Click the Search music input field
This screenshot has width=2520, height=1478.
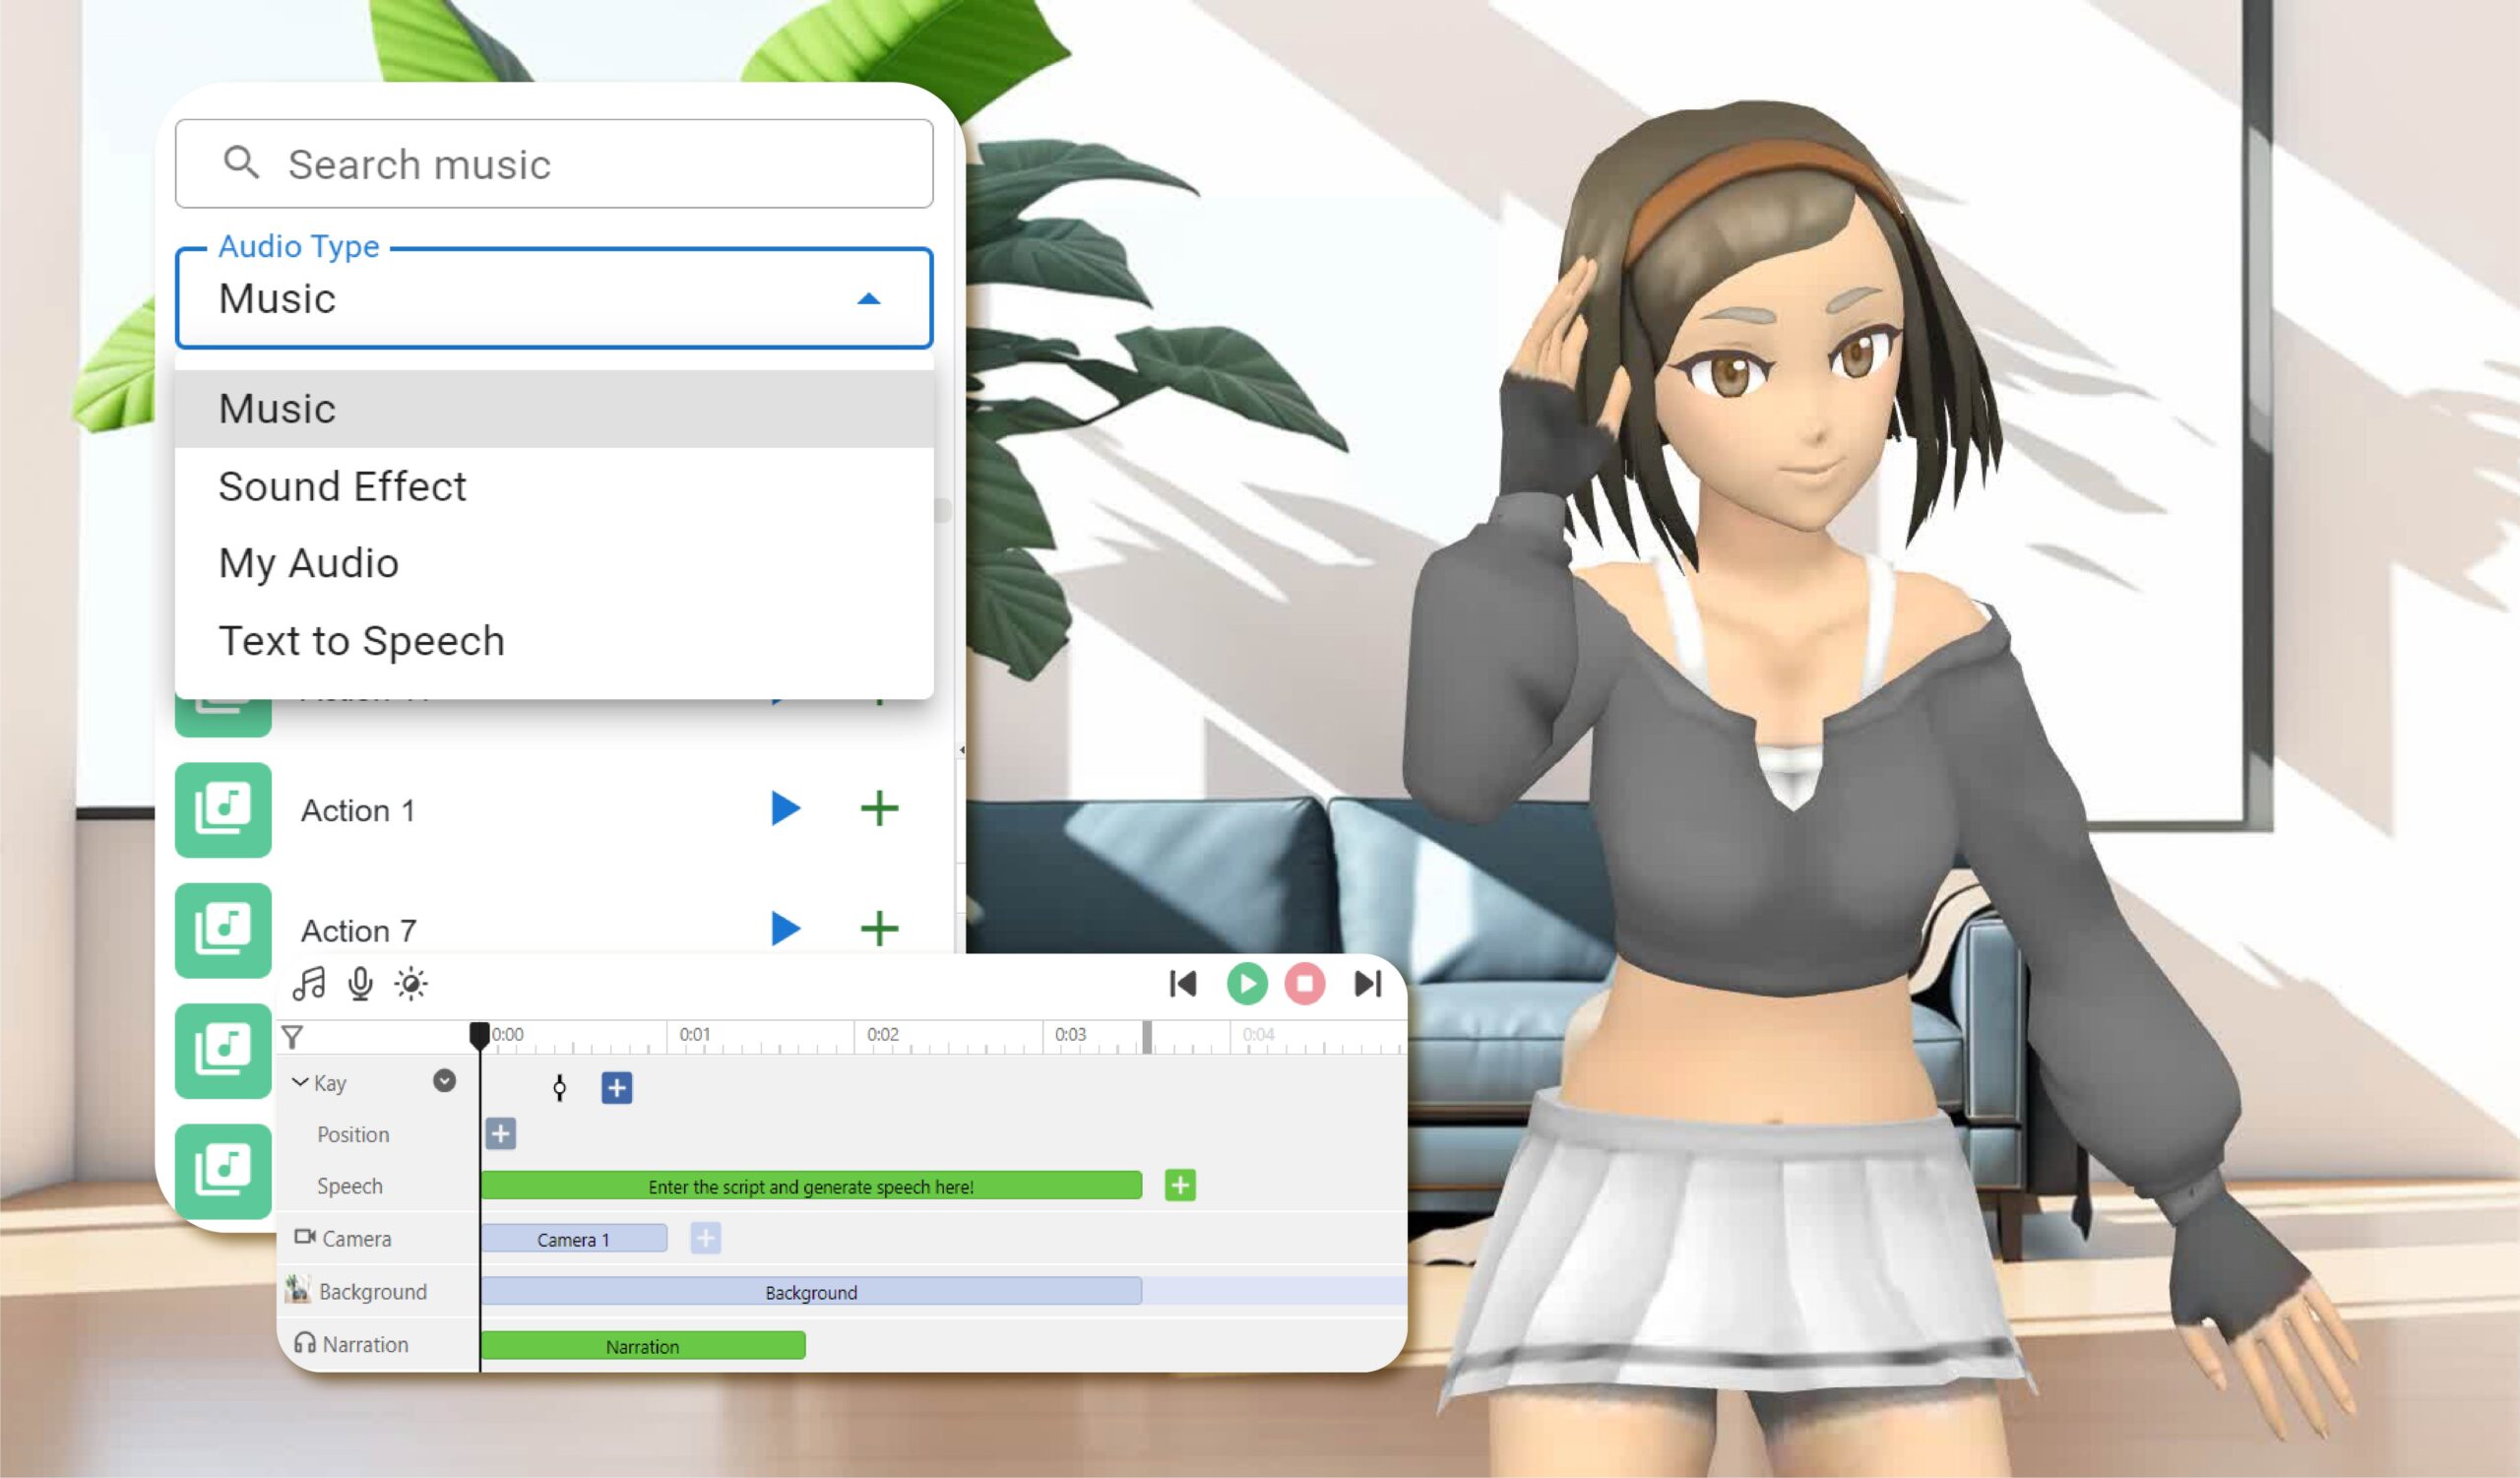coord(556,163)
